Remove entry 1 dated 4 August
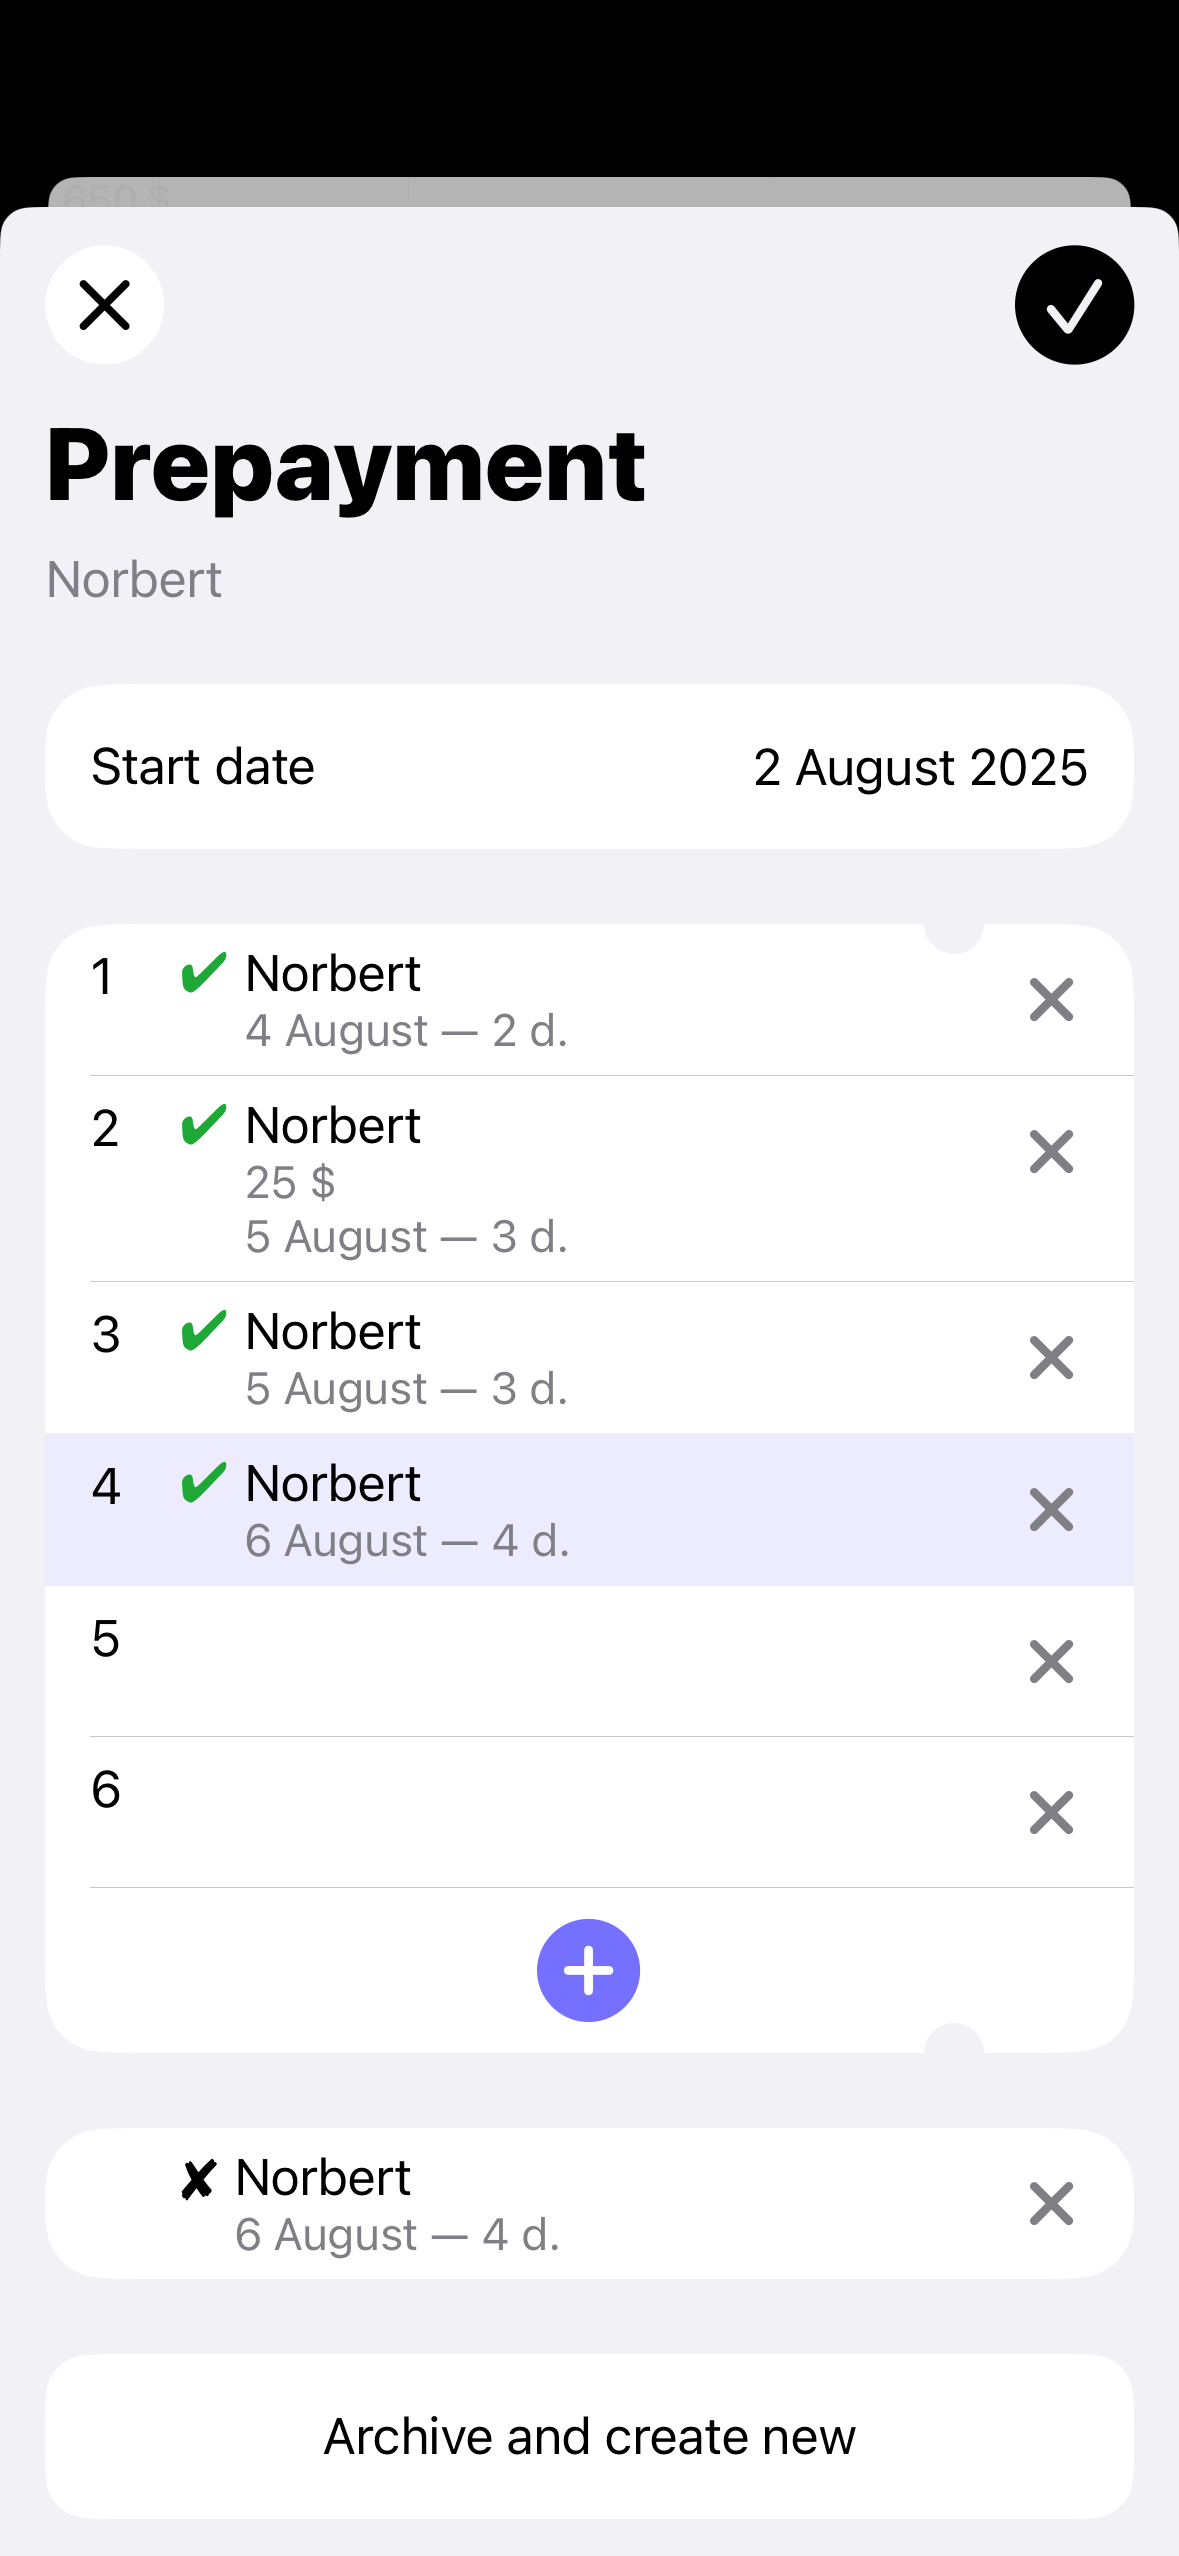This screenshot has height=2556, width=1179. 1051,1000
